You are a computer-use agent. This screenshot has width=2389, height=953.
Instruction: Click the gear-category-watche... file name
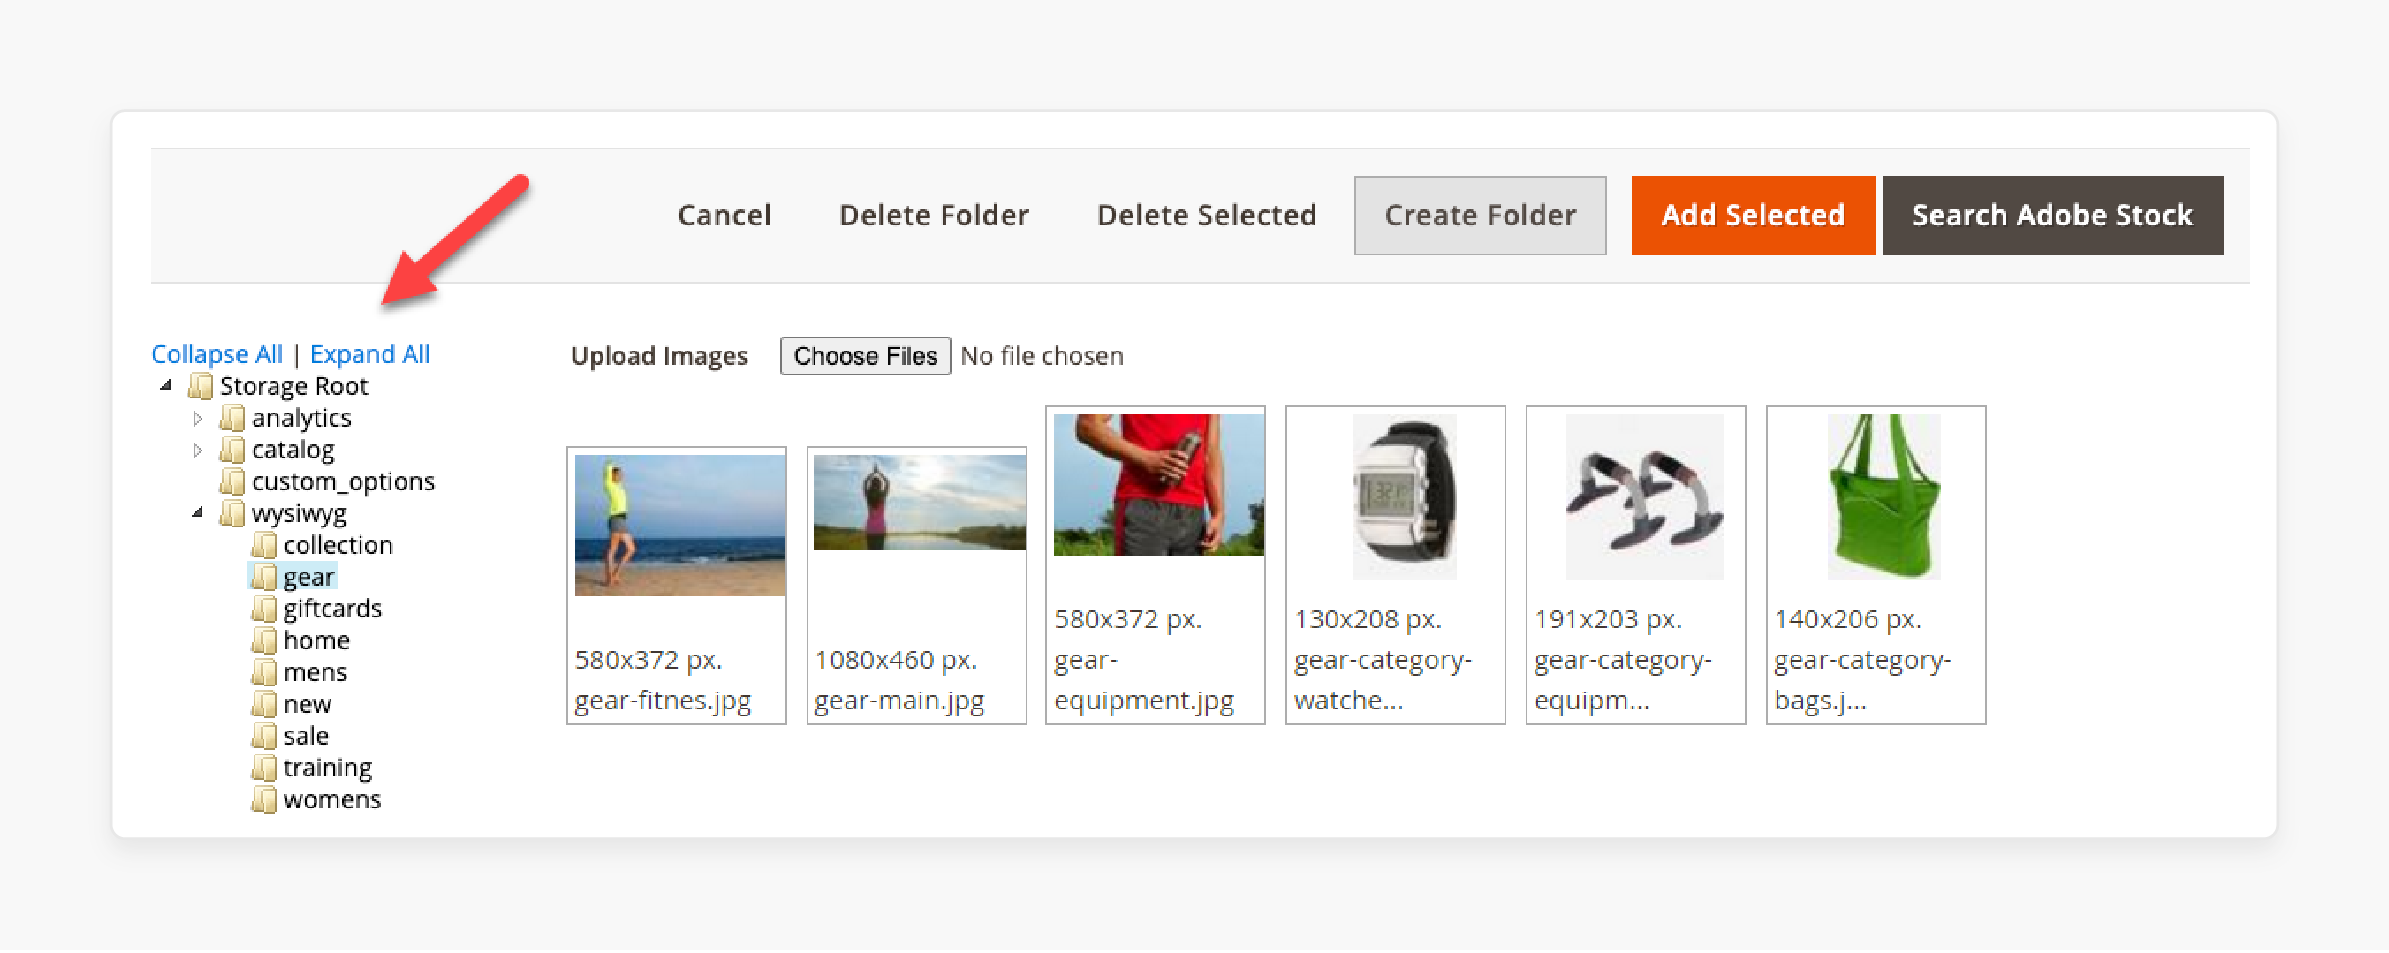(x=1383, y=680)
